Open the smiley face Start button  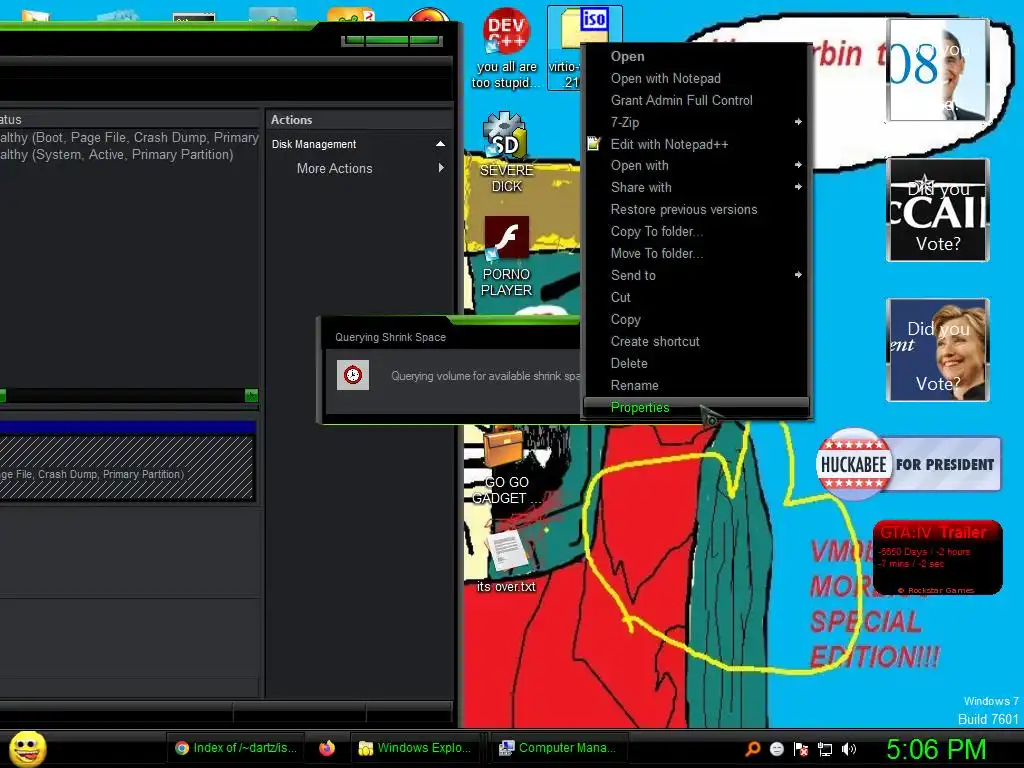(27, 748)
